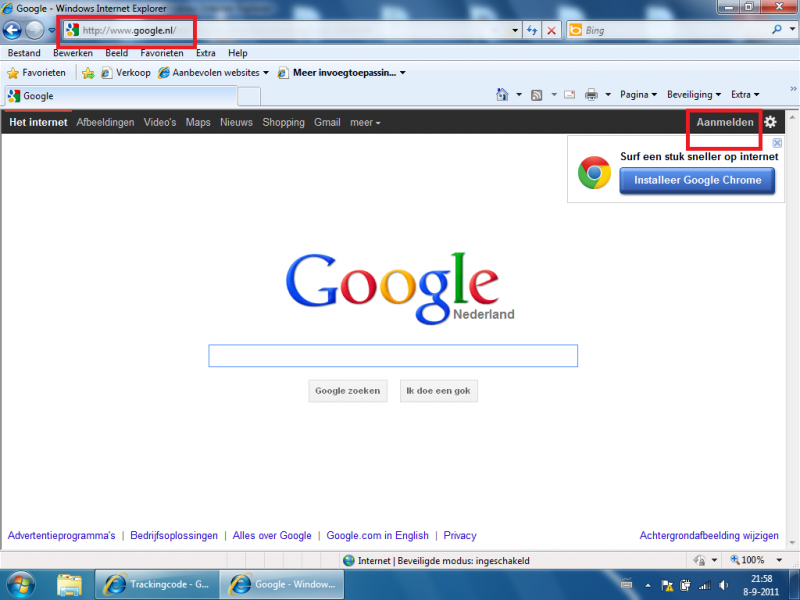Image resolution: width=800 pixels, height=600 pixels.
Task: Click into the Google search box
Action: tap(393, 356)
